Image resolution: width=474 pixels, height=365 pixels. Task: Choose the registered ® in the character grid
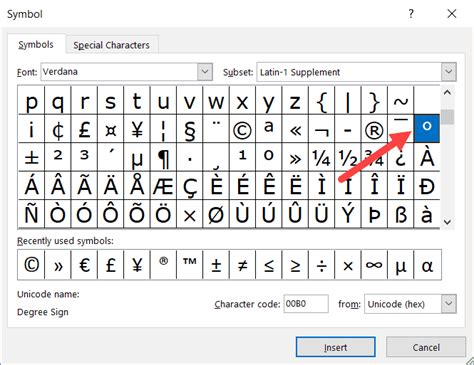tap(374, 129)
